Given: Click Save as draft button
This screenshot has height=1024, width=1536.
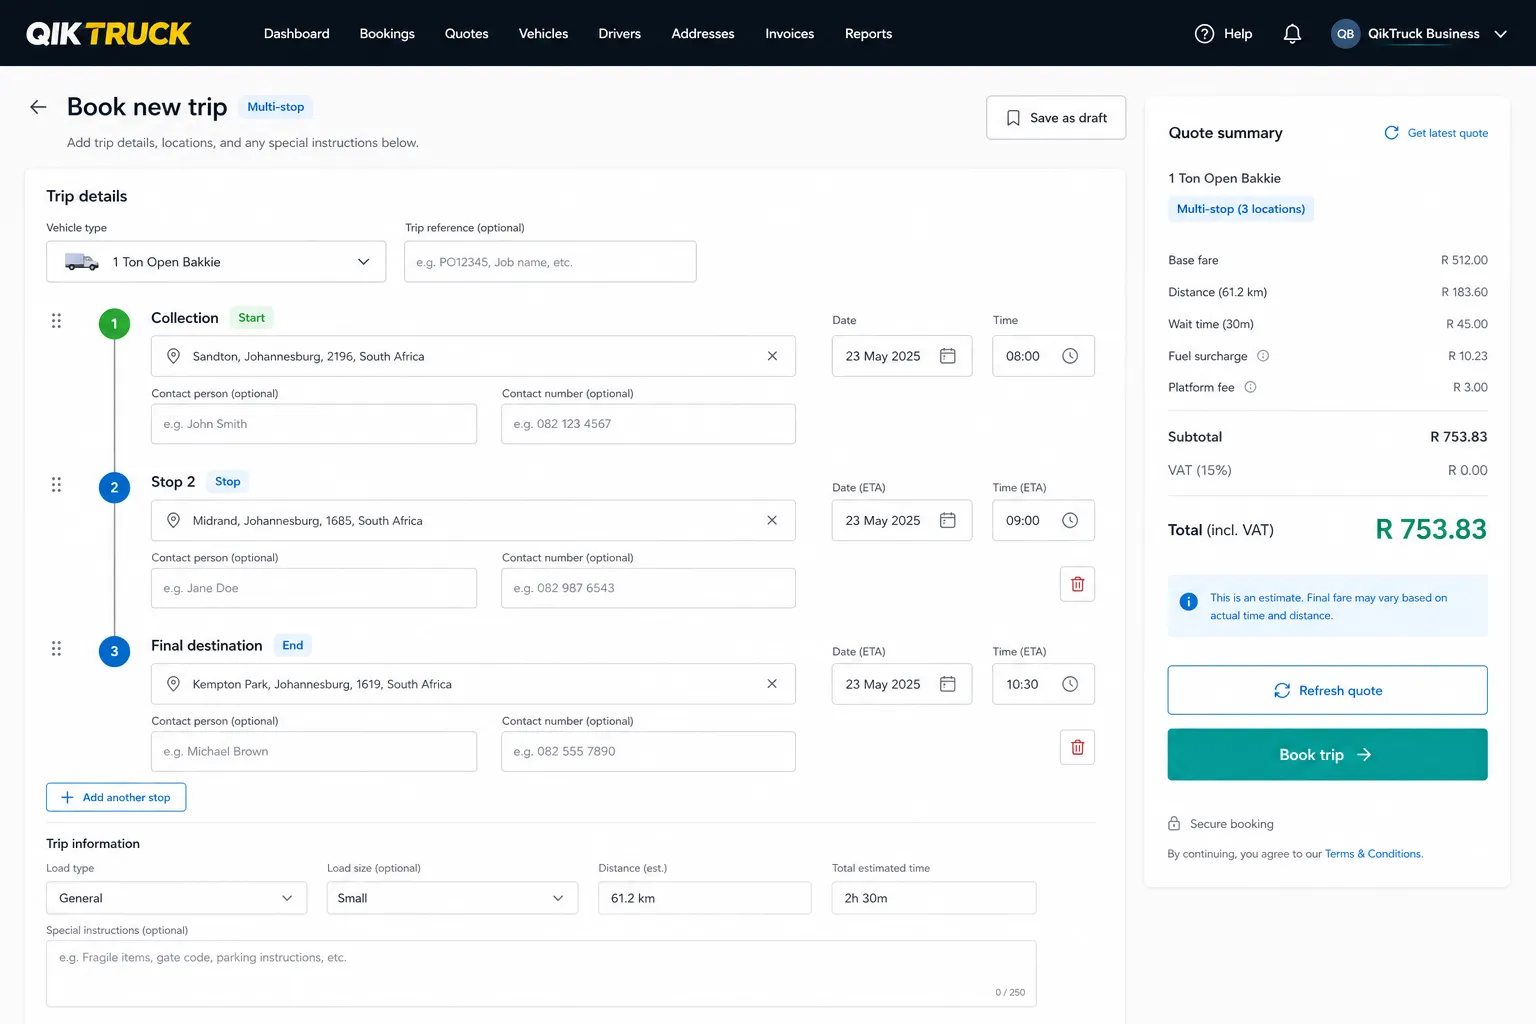Looking at the screenshot, I should (x=1056, y=118).
